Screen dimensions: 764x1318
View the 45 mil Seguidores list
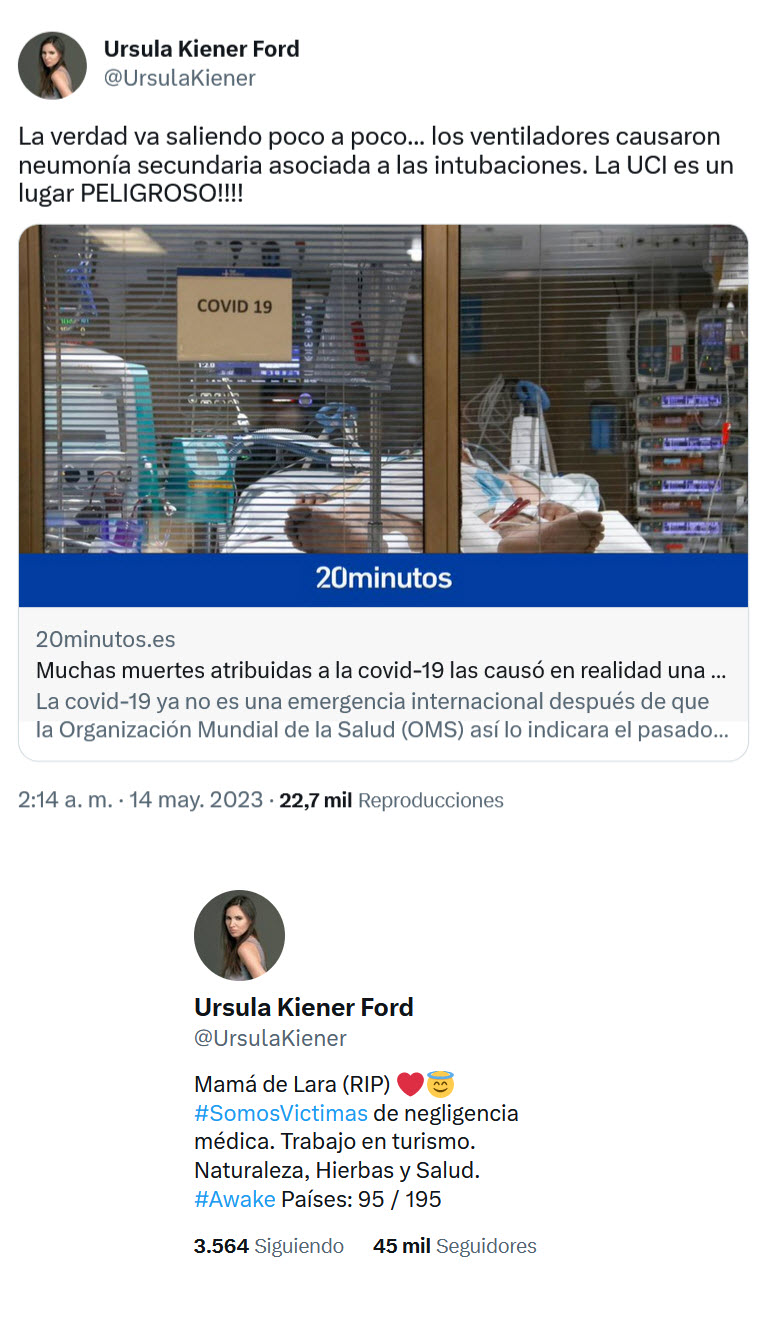tap(455, 1246)
